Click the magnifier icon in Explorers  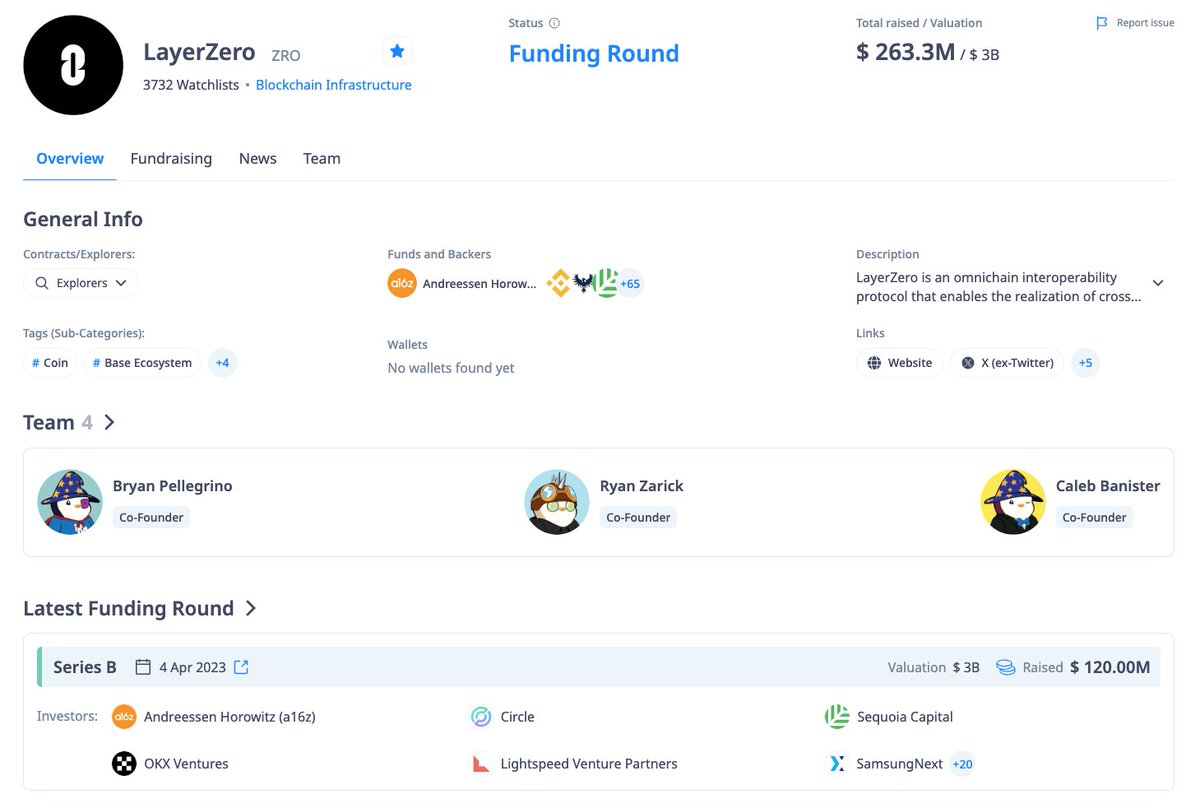pos(42,283)
